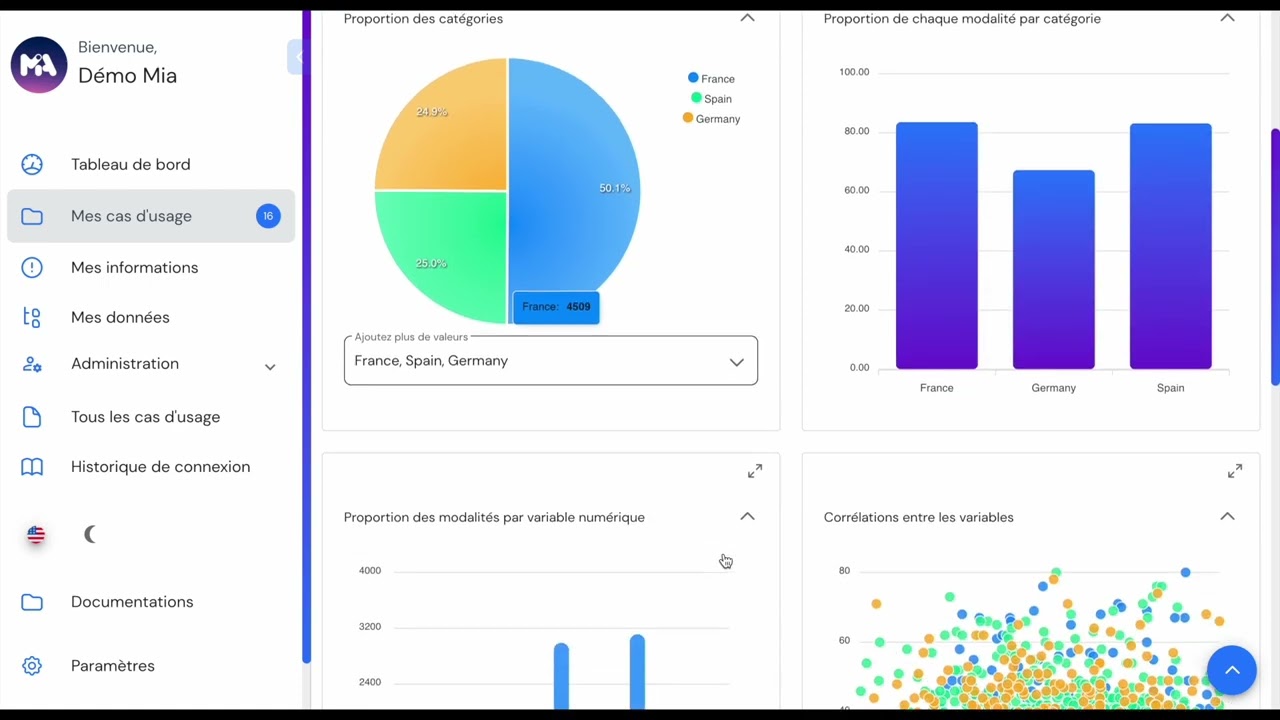Toggle France series in pie legend

tap(711, 78)
